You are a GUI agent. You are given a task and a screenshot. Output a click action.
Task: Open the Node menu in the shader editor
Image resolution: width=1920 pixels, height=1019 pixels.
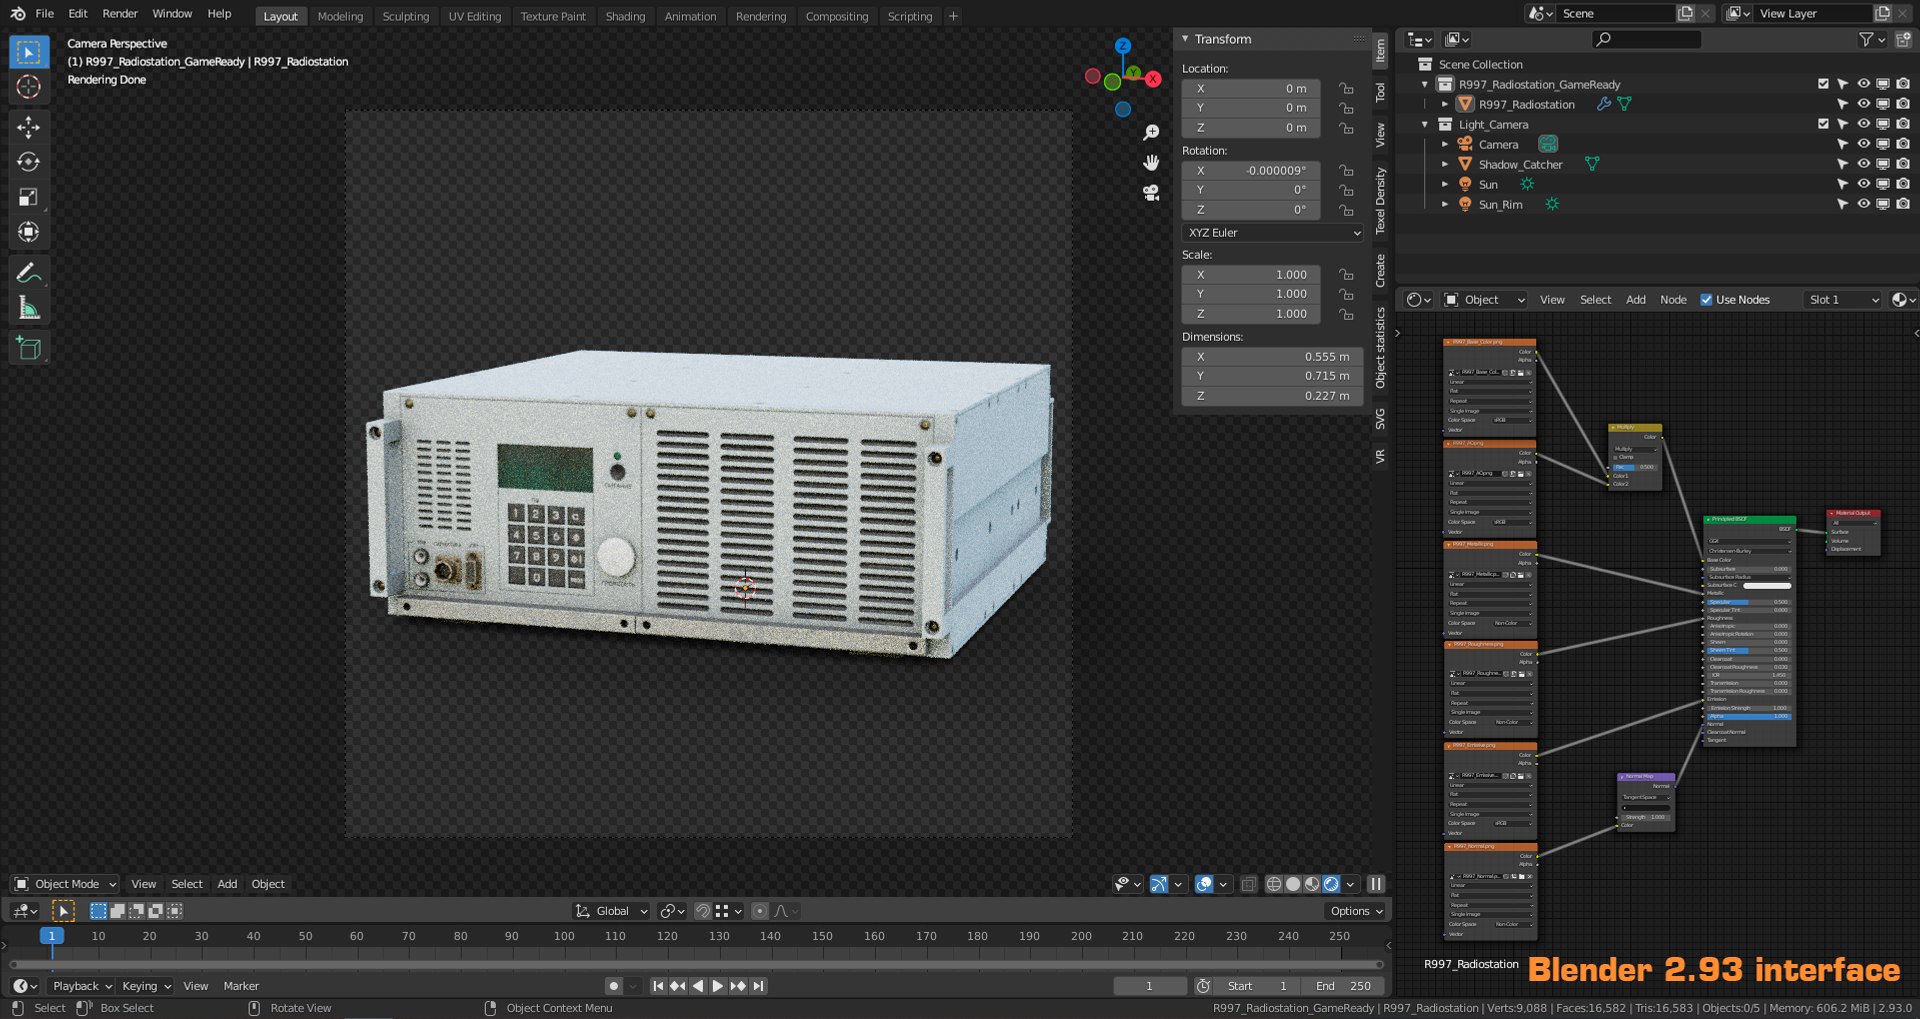pos(1673,300)
